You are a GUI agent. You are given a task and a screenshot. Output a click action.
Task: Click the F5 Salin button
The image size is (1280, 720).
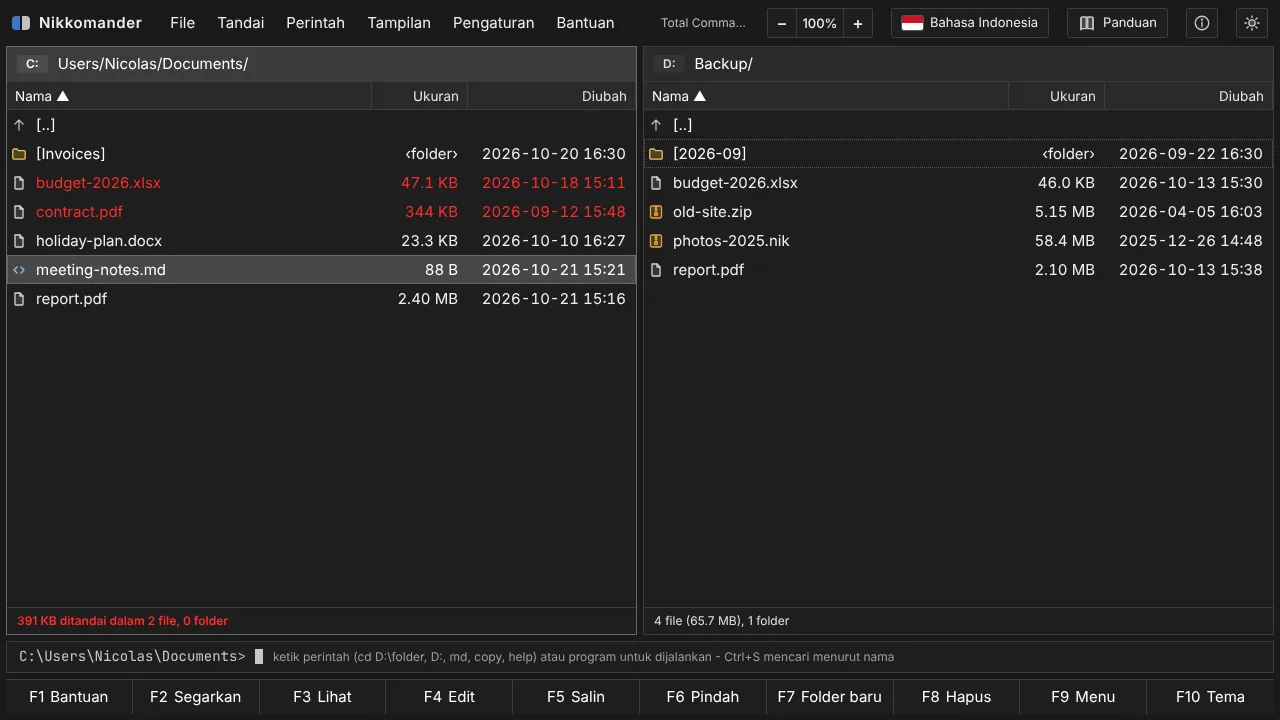tap(576, 697)
